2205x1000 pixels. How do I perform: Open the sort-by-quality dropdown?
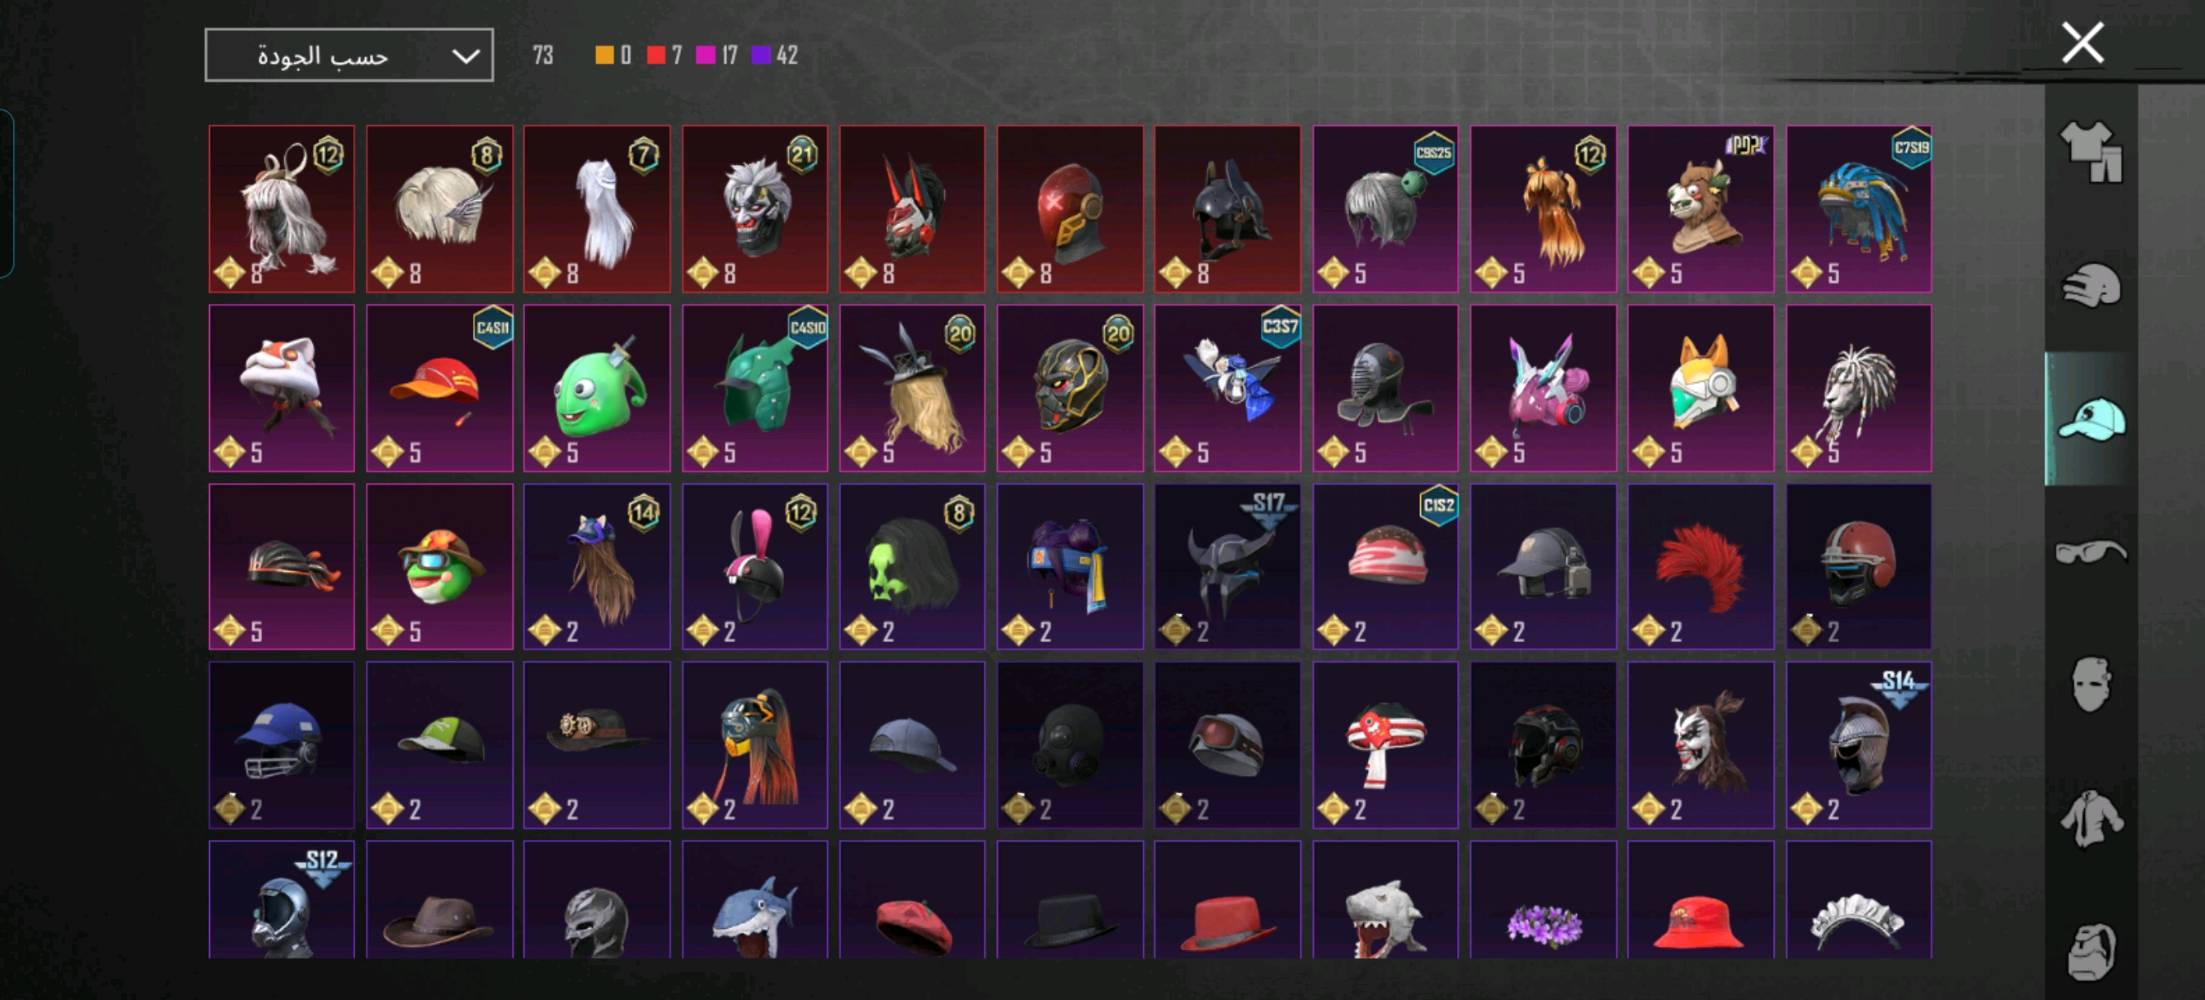[x=349, y=55]
